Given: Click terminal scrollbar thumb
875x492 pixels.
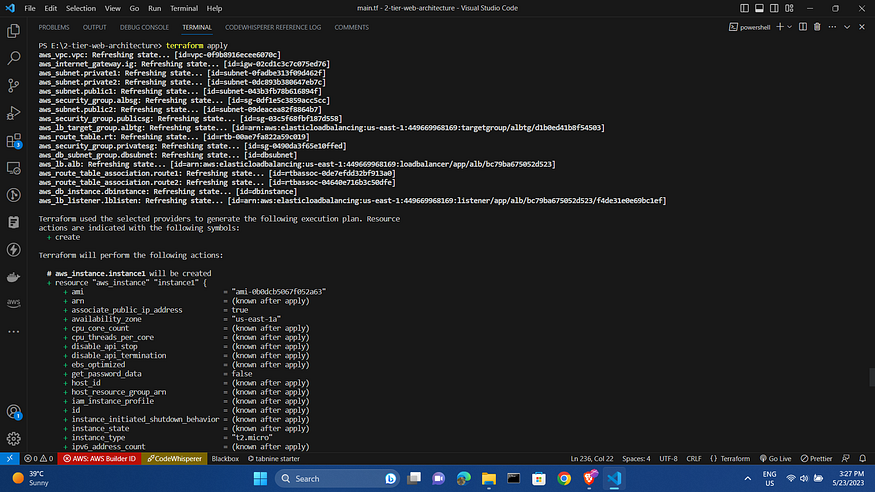Looking at the screenshot, I should 872,377.
